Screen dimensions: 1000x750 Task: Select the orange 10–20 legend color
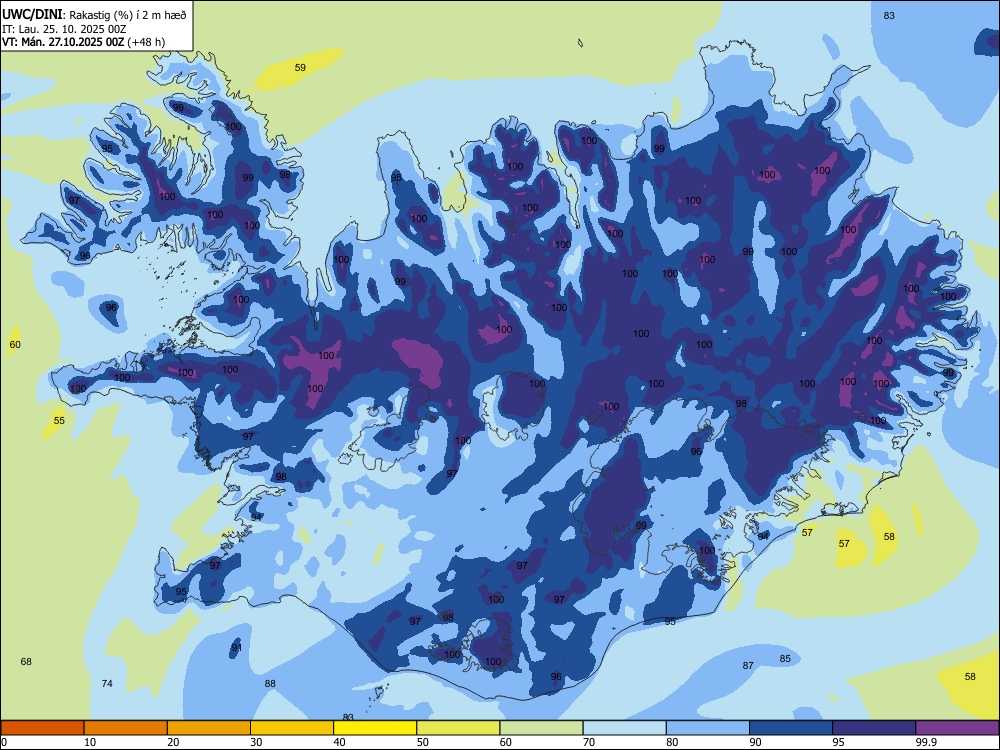coord(126,728)
